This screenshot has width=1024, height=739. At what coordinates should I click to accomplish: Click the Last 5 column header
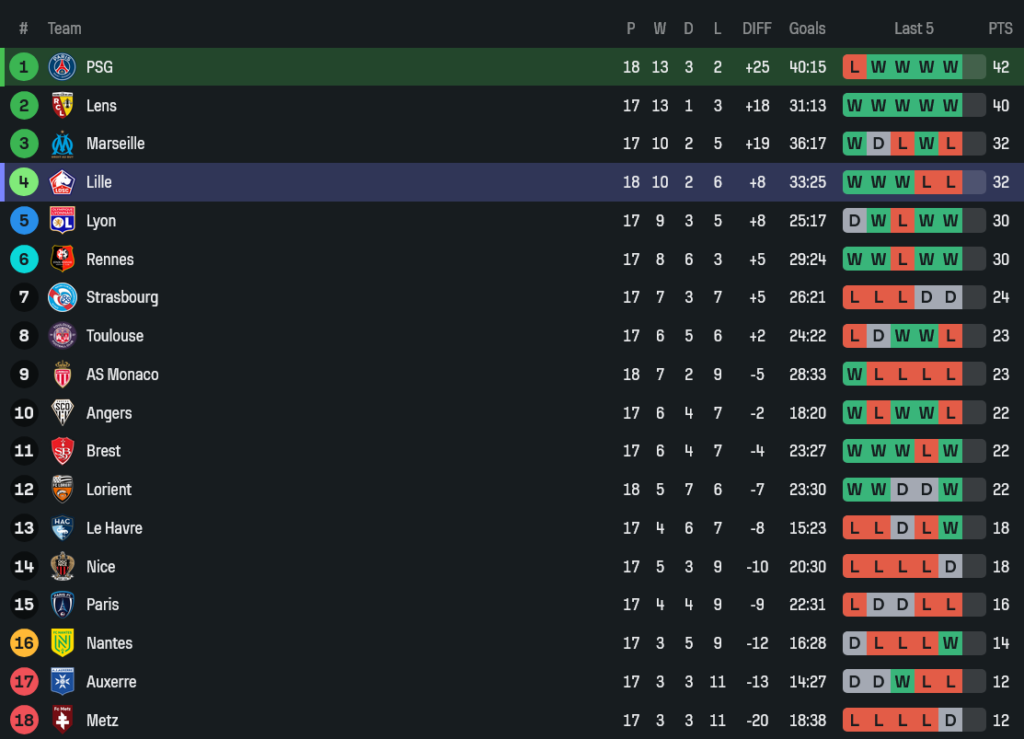[x=914, y=28]
